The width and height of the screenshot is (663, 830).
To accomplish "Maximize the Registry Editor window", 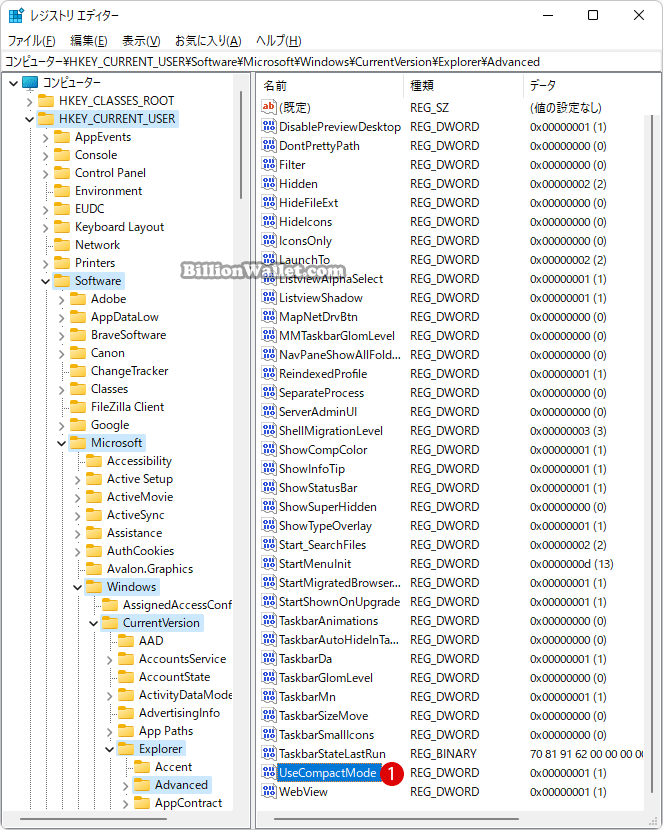I will [593, 15].
